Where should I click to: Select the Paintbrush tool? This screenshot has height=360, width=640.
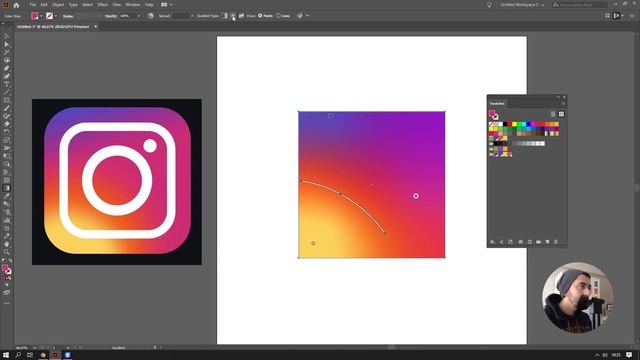point(7,108)
